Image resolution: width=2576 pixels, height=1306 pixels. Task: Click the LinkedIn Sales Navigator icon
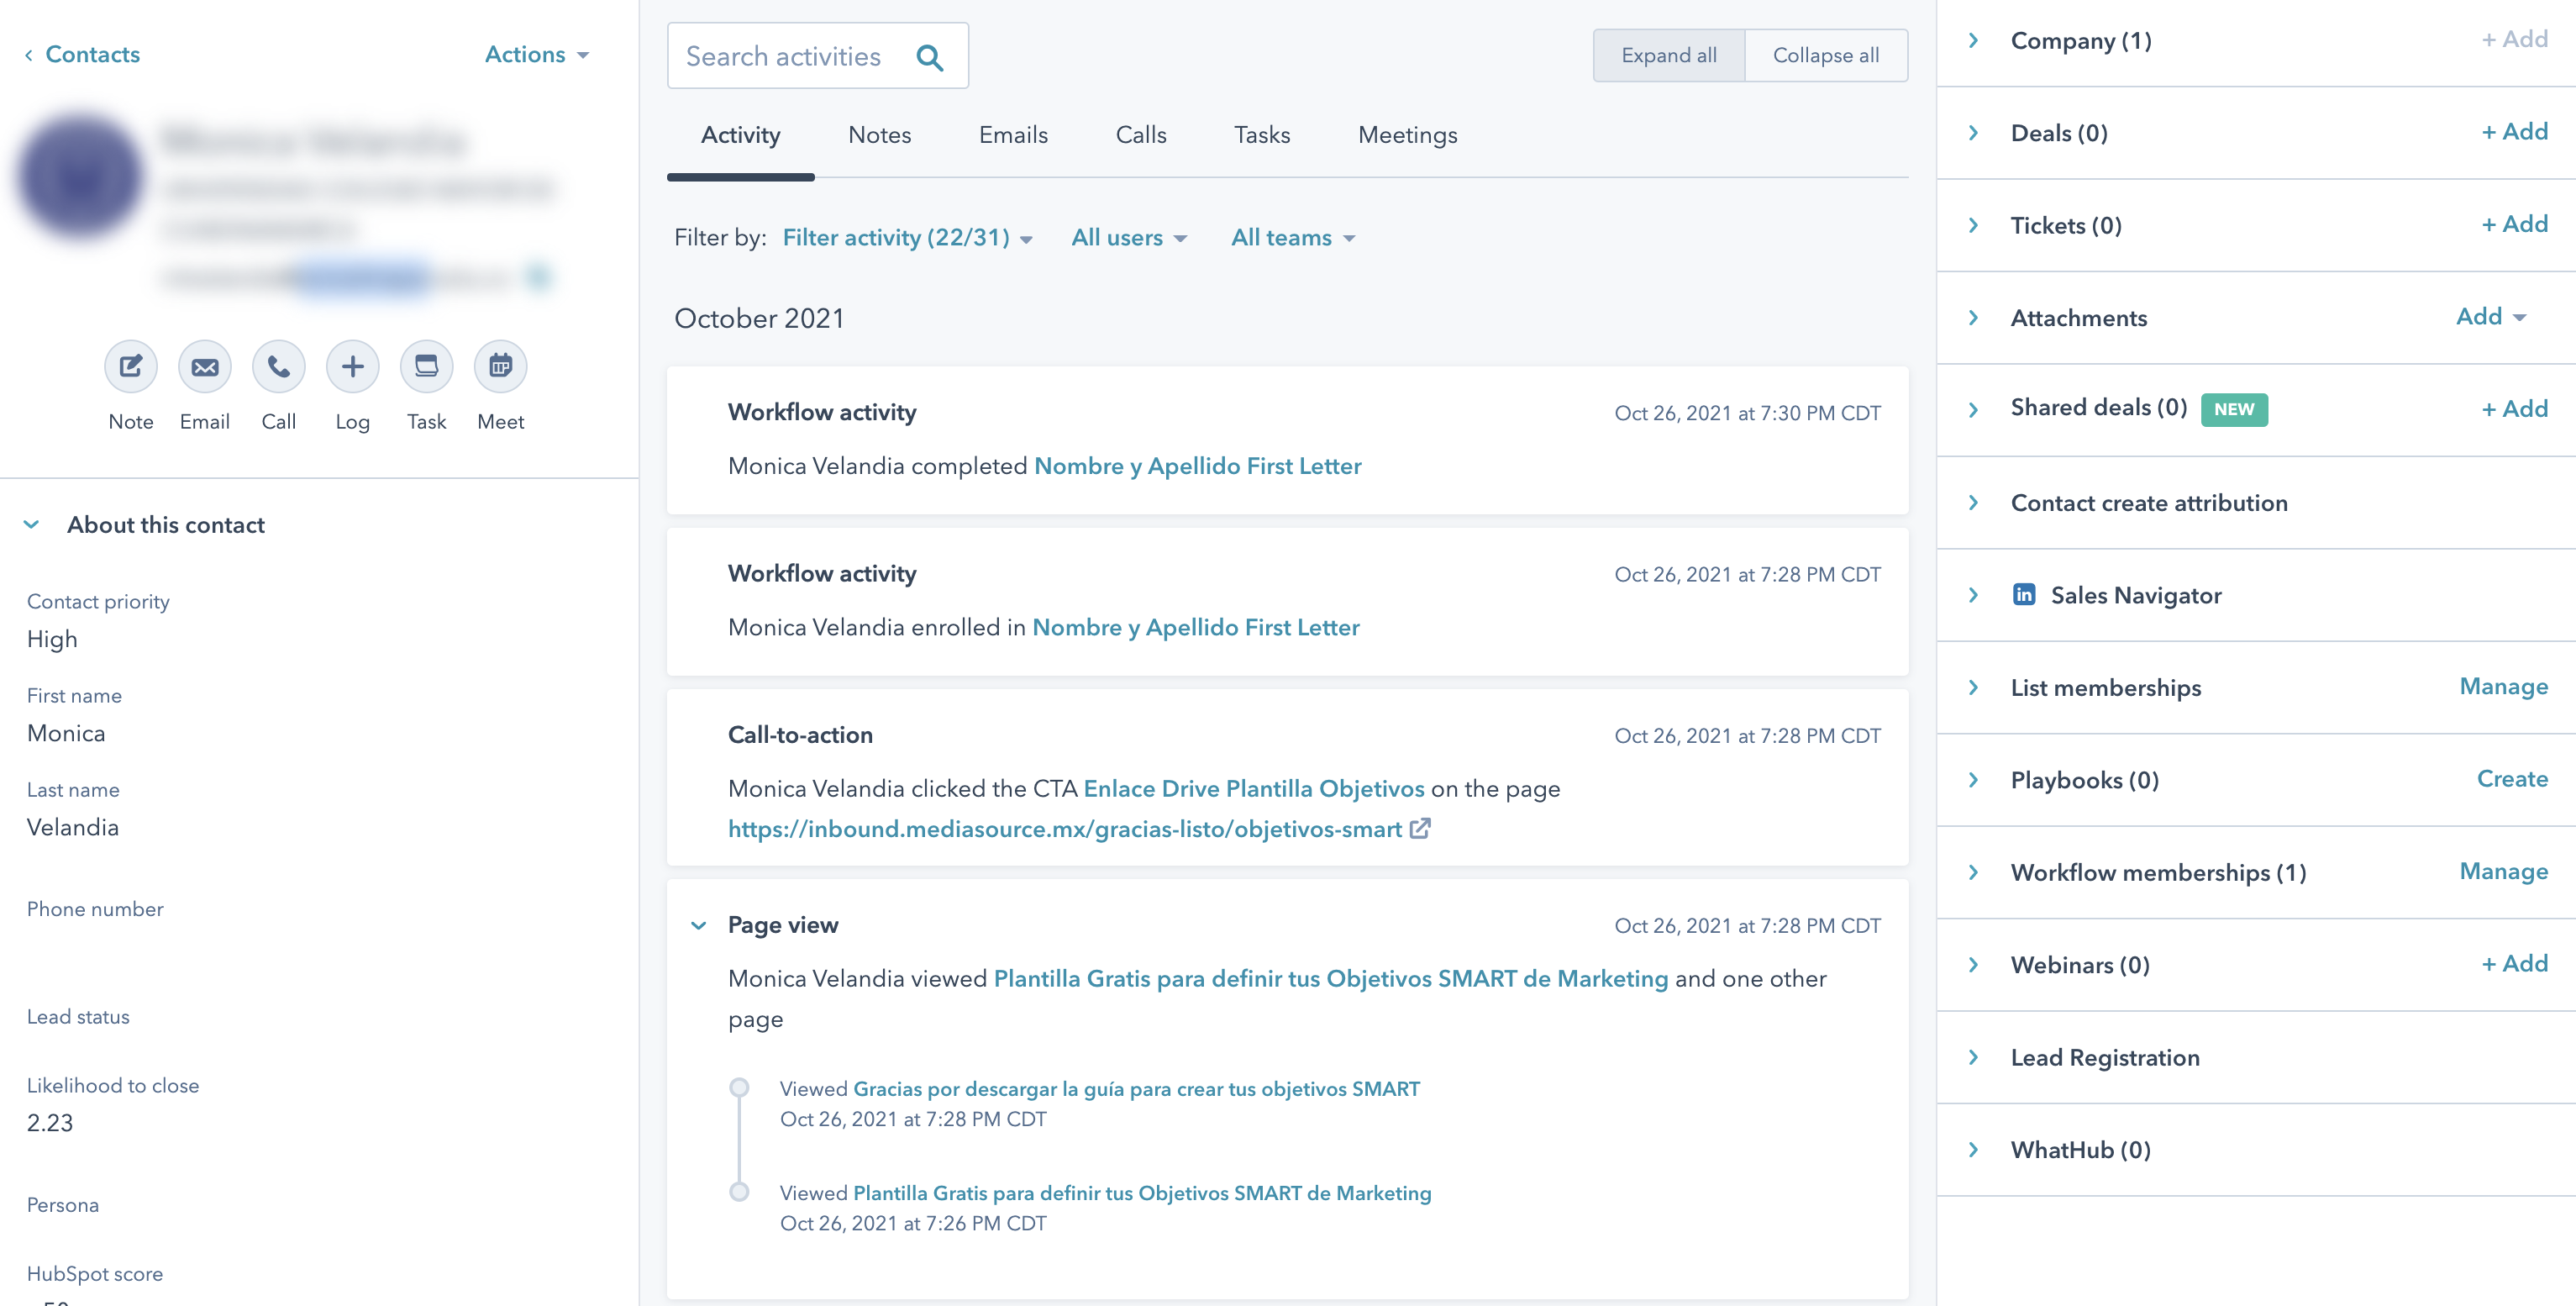point(2024,595)
